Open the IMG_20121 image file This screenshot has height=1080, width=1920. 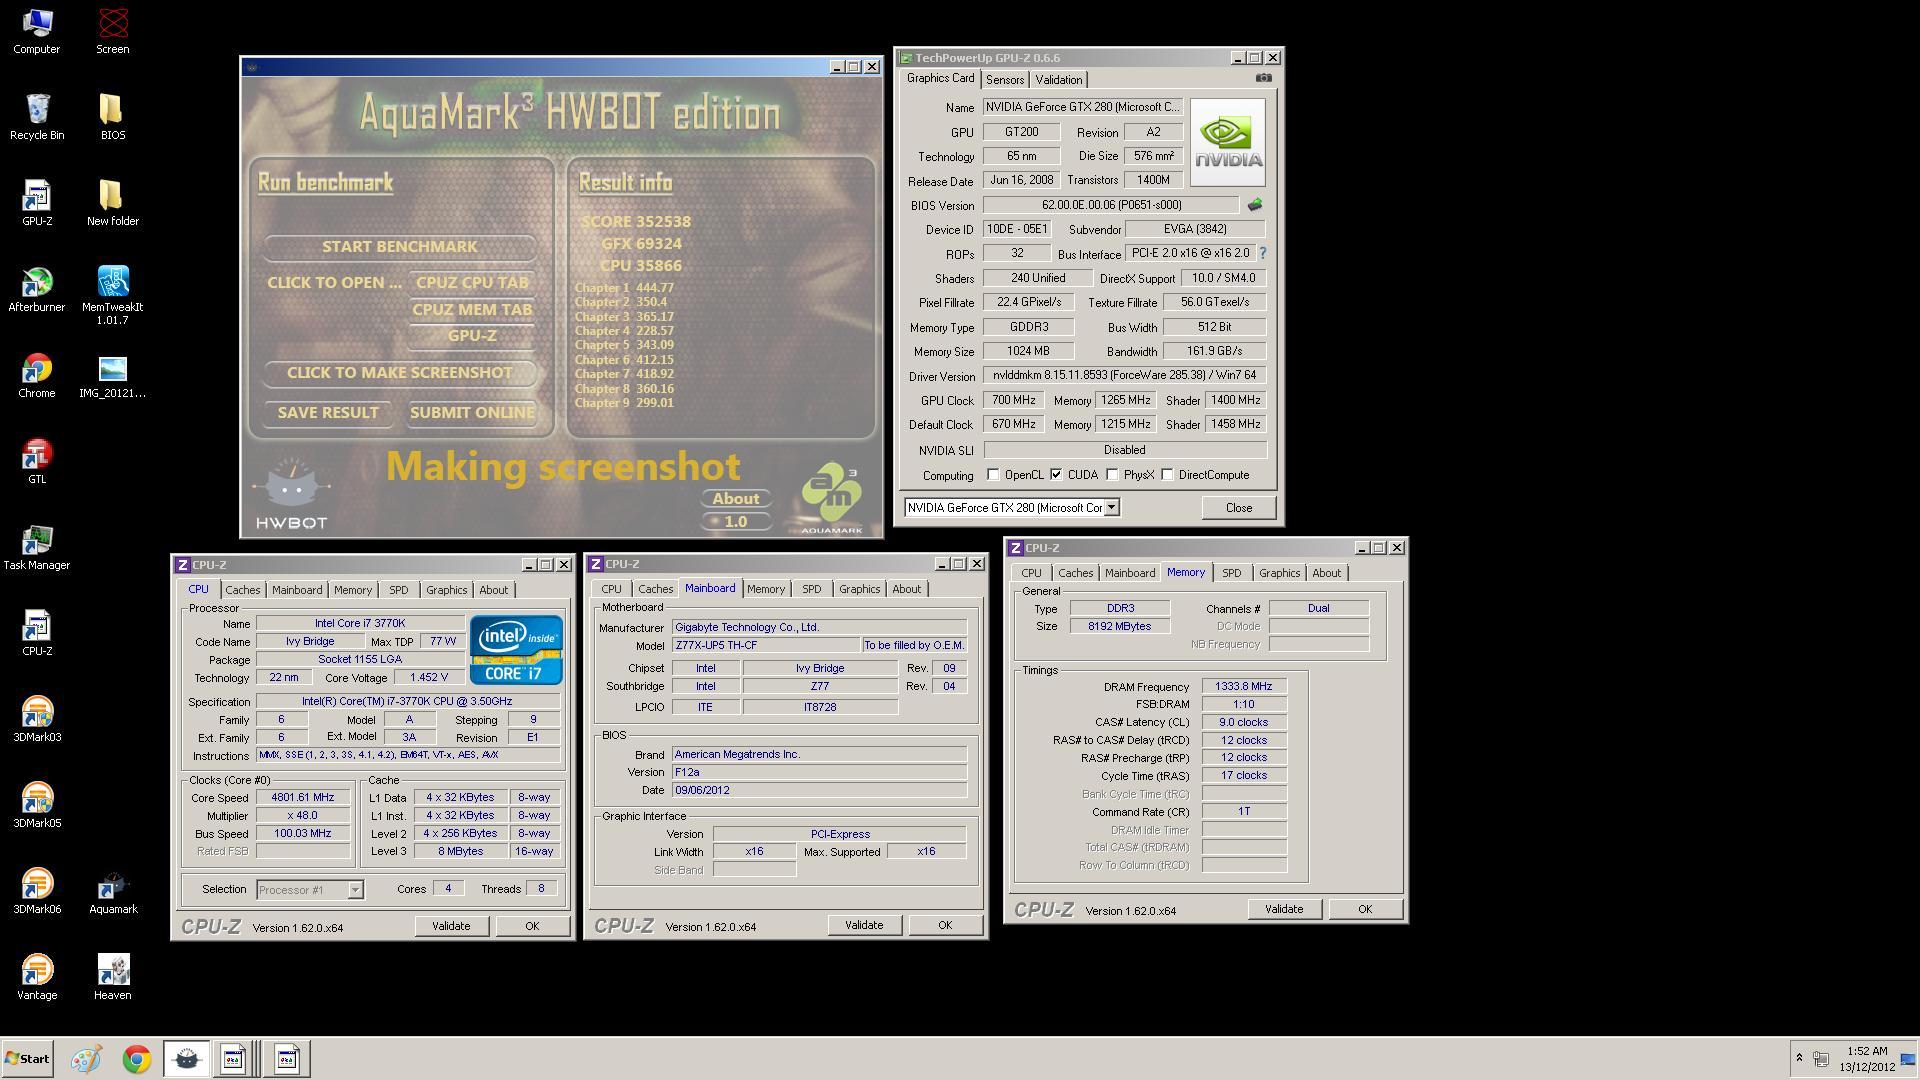click(113, 375)
